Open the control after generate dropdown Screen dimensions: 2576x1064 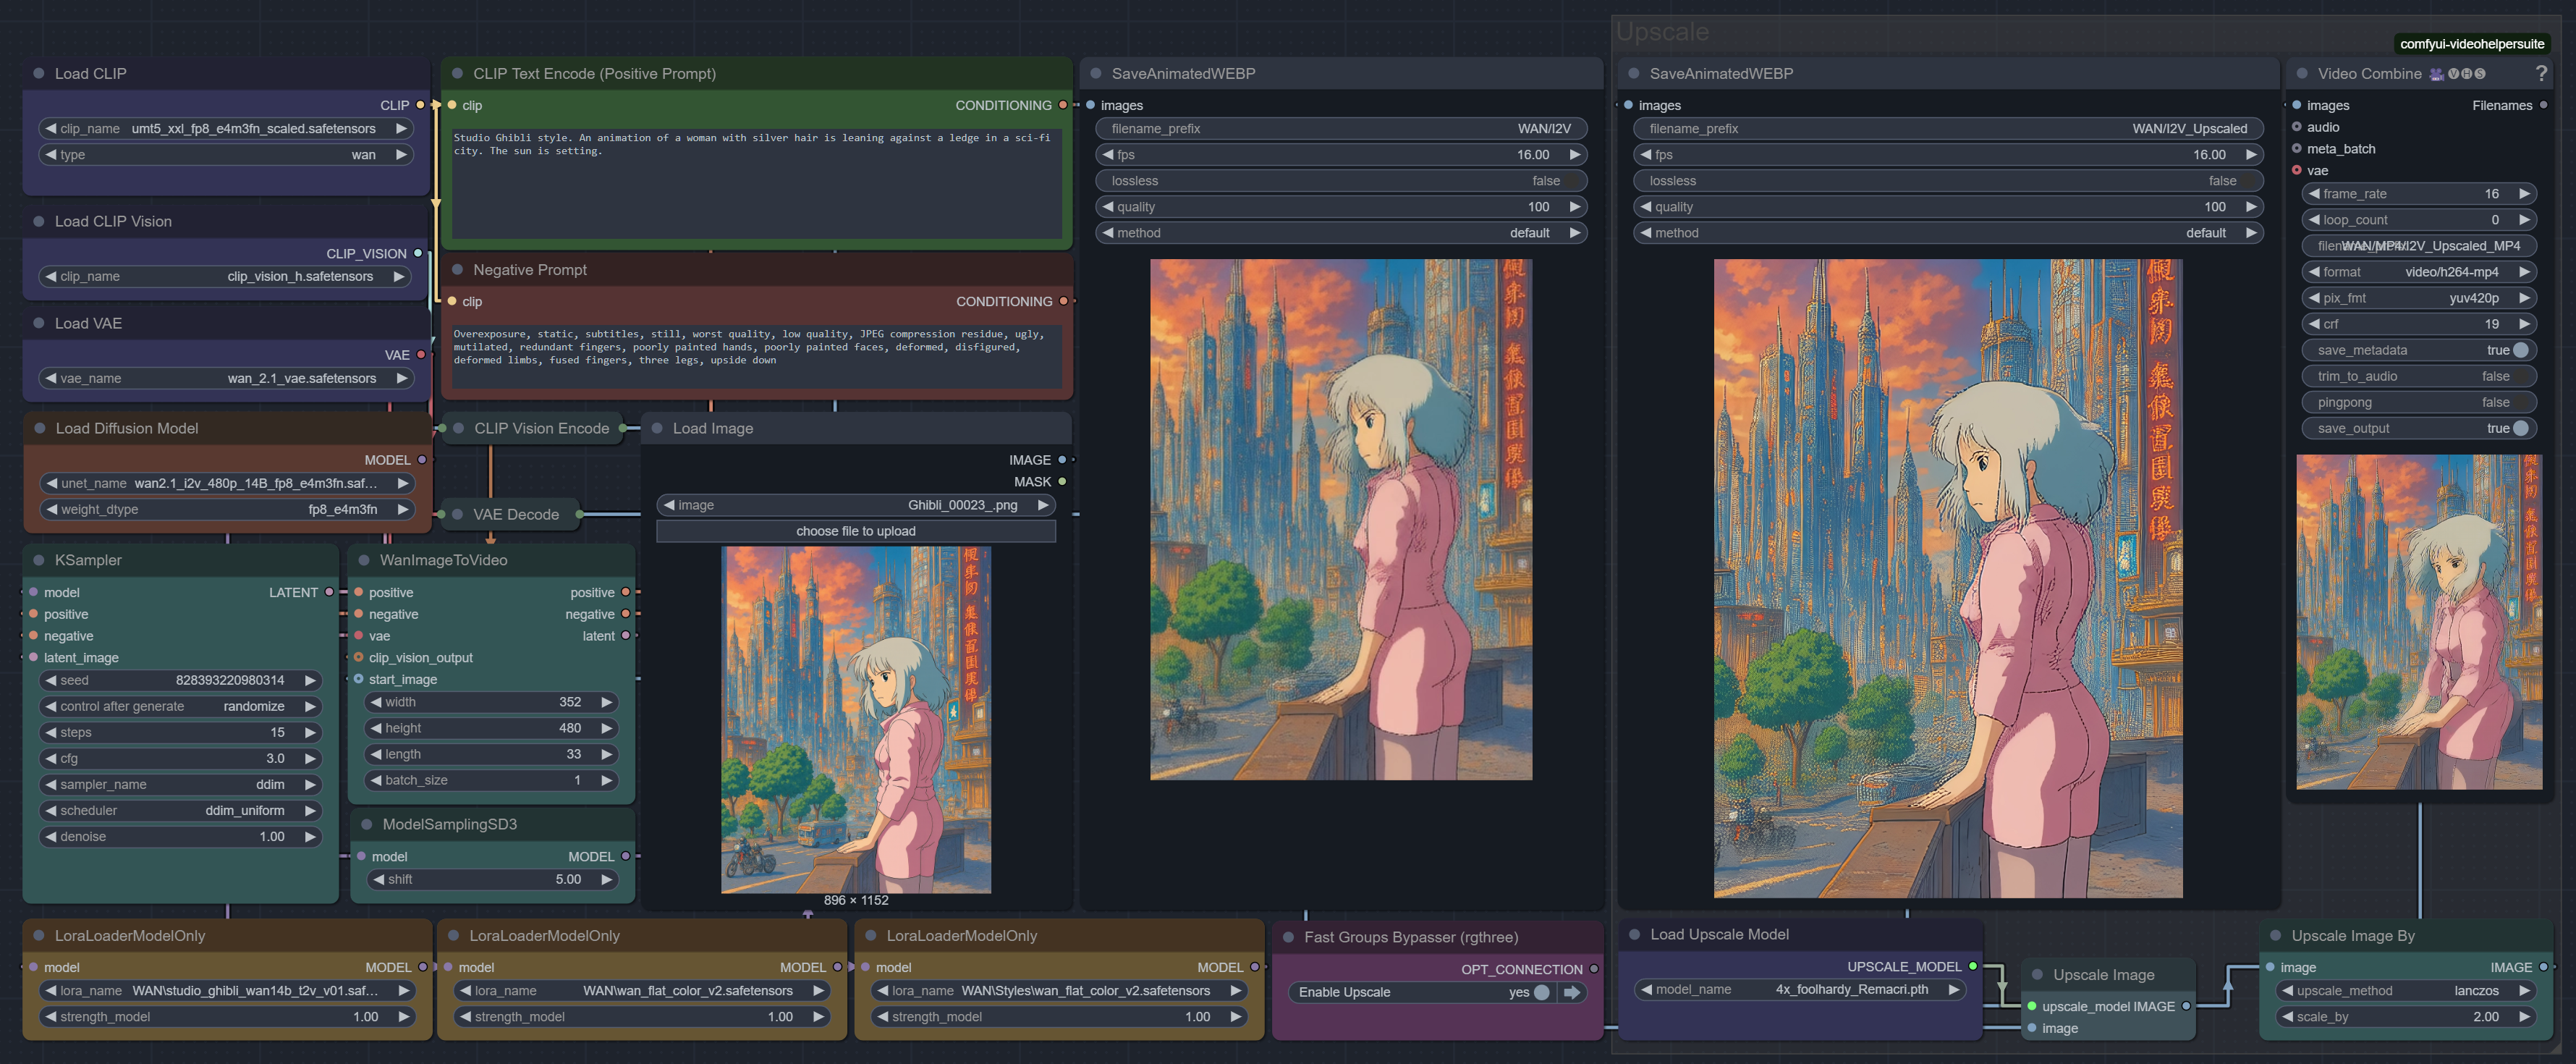point(180,707)
